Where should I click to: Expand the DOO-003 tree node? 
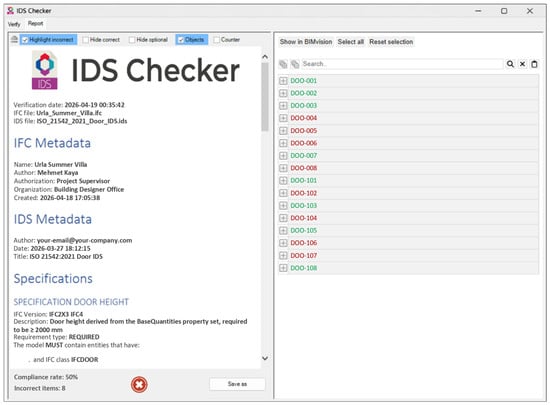click(x=283, y=106)
